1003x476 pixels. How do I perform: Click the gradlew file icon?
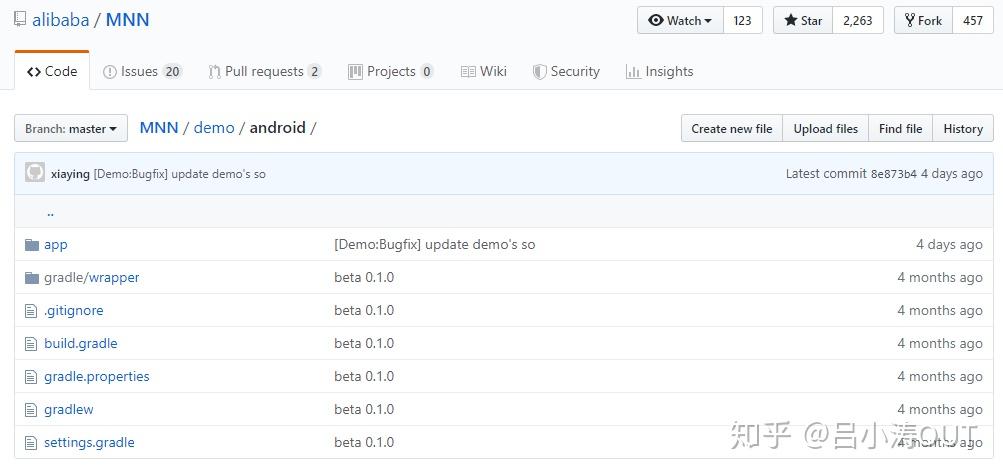[31, 410]
